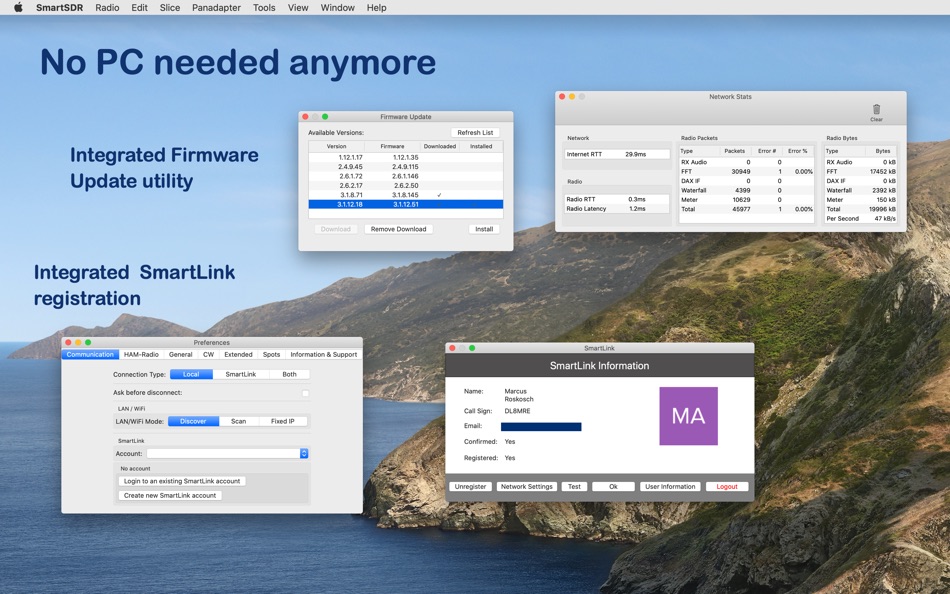Open User Information in SmartLink window
The height and width of the screenshot is (594, 950).
pos(670,486)
